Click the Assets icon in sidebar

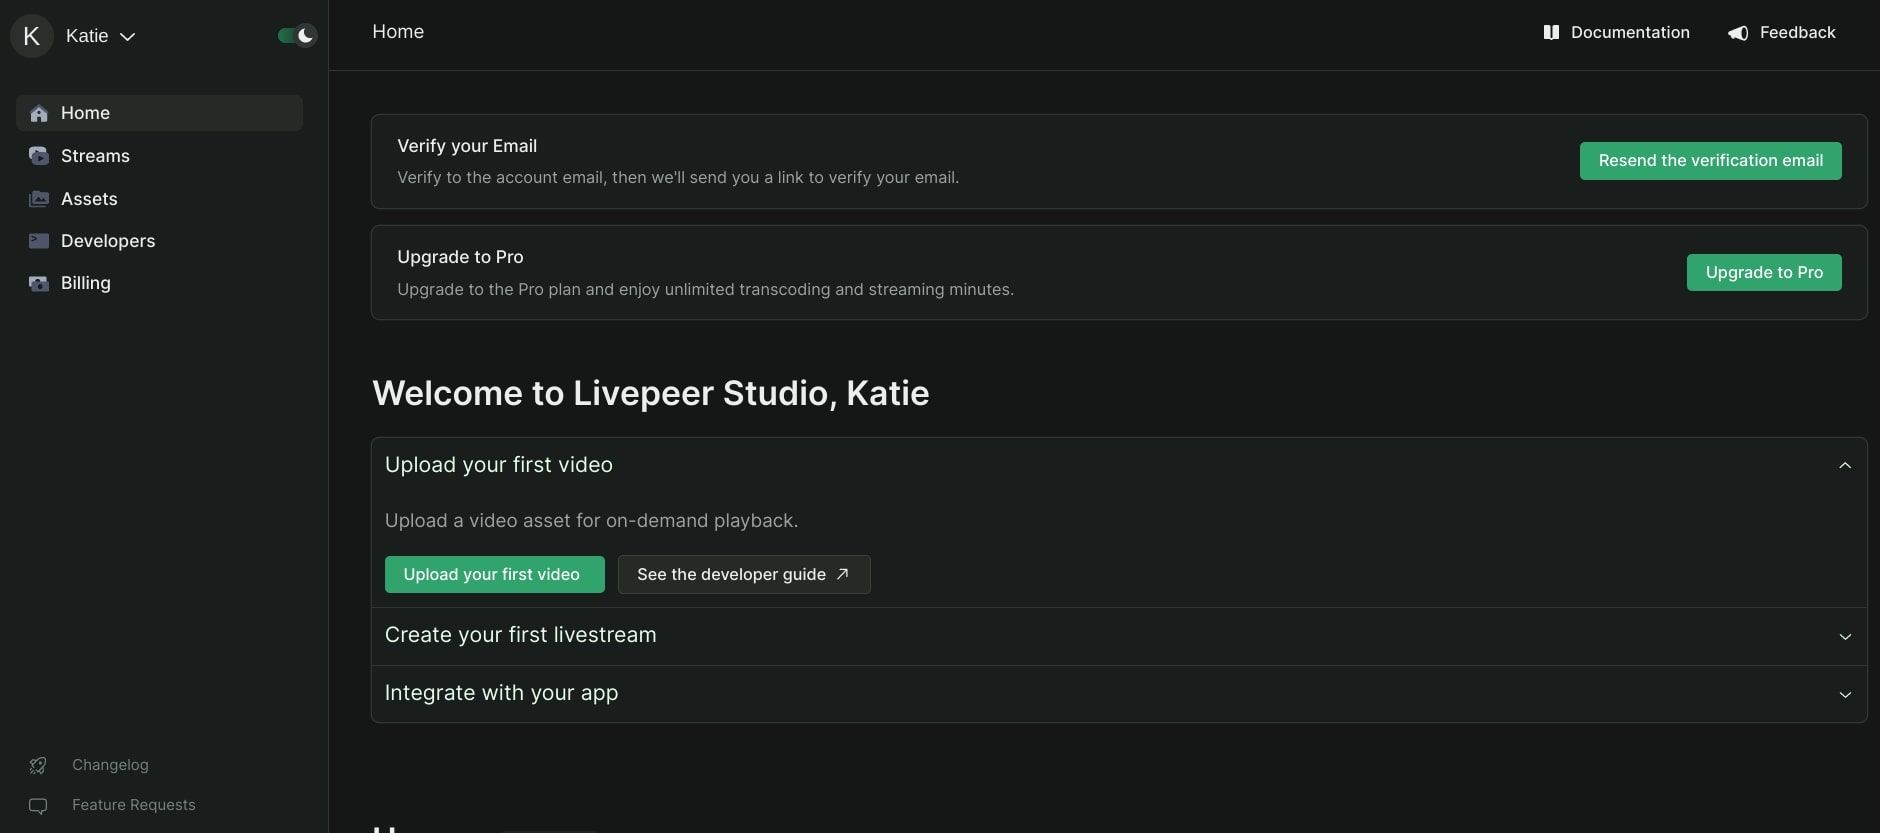[x=39, y=199]
